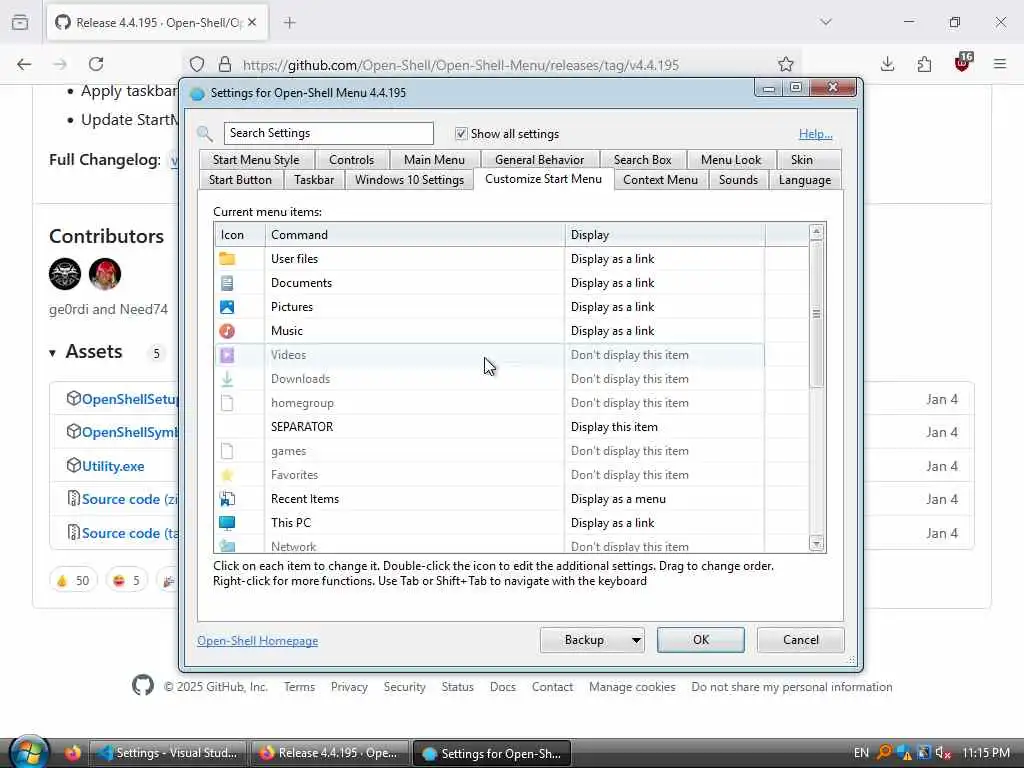This screenshot has width=1024, height=768.
Task: Click the Pictures row icon
Action: (x=227, y=307)
